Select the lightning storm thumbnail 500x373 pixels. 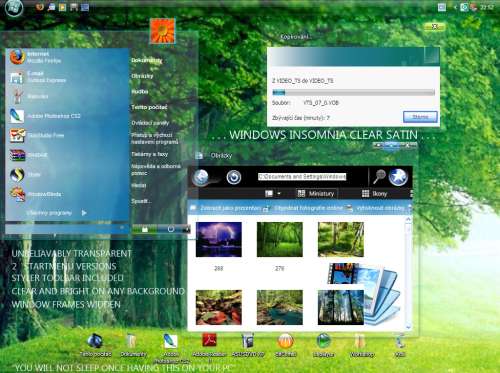(x=219, y=240)
